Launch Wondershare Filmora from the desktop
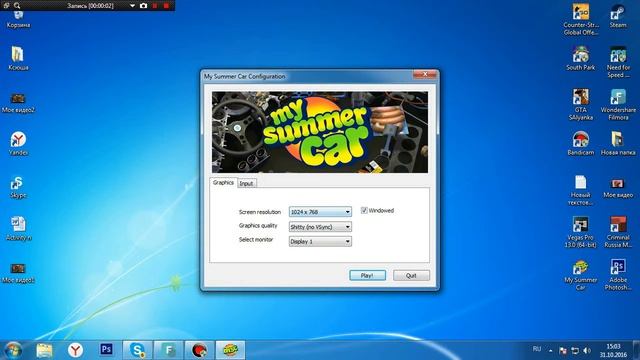Image resolution: width=640 pixels, height=360 pixels. click(x=618, y=104)
